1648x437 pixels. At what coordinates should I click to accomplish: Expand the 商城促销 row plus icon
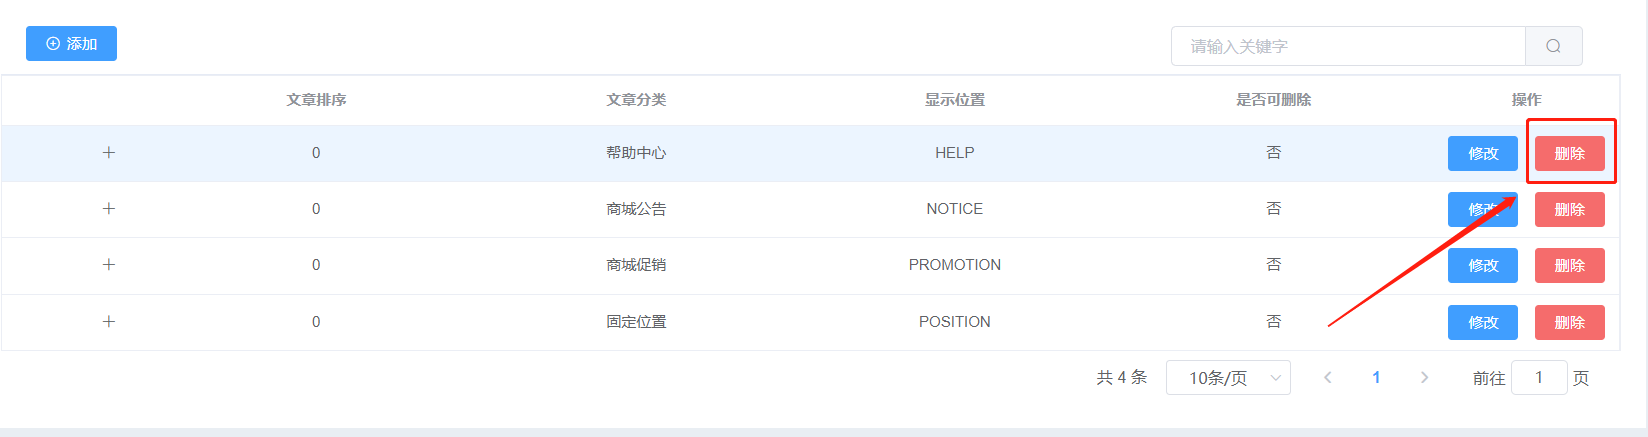(109, 264)
